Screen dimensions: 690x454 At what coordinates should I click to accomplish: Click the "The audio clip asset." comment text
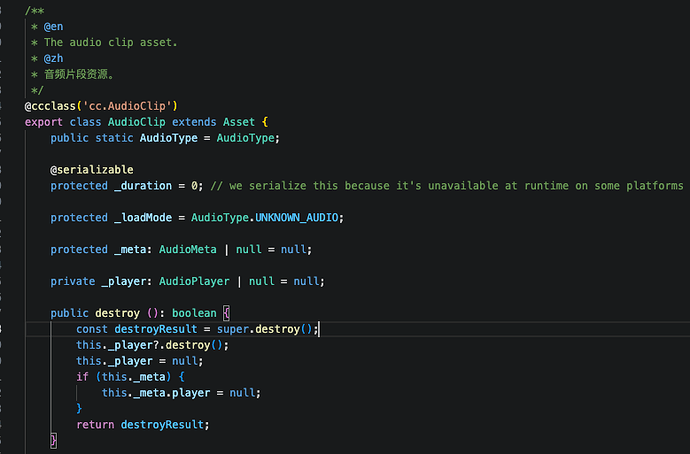click(108, 42)
